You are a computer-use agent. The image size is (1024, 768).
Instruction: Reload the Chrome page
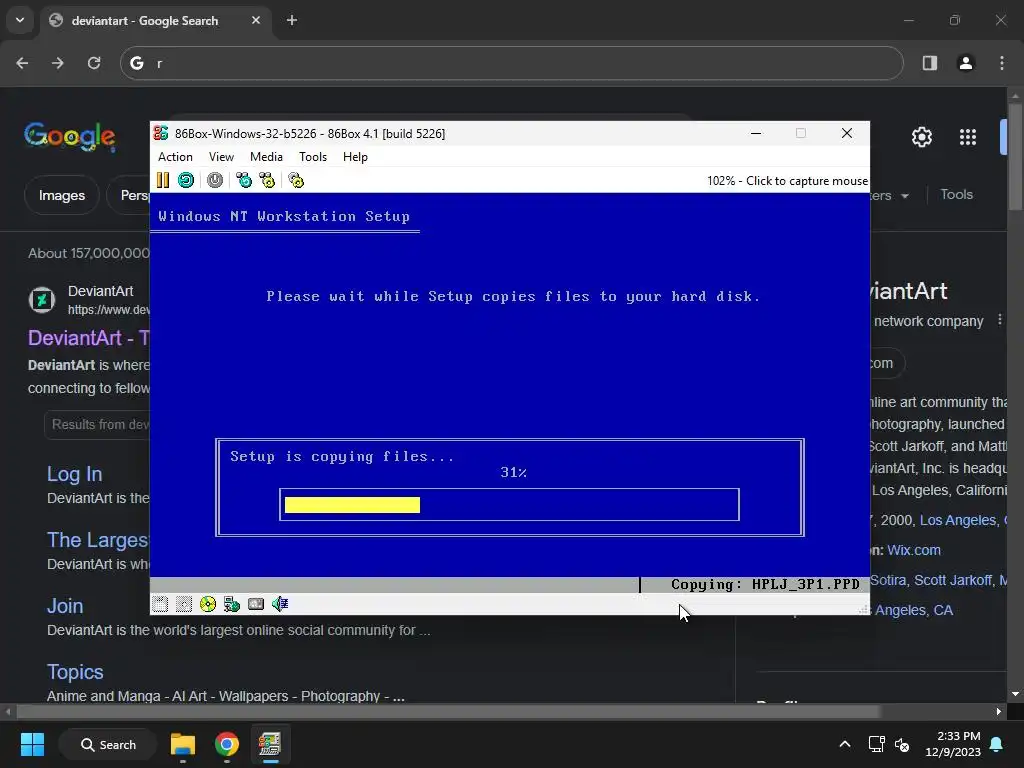point(94,63)
